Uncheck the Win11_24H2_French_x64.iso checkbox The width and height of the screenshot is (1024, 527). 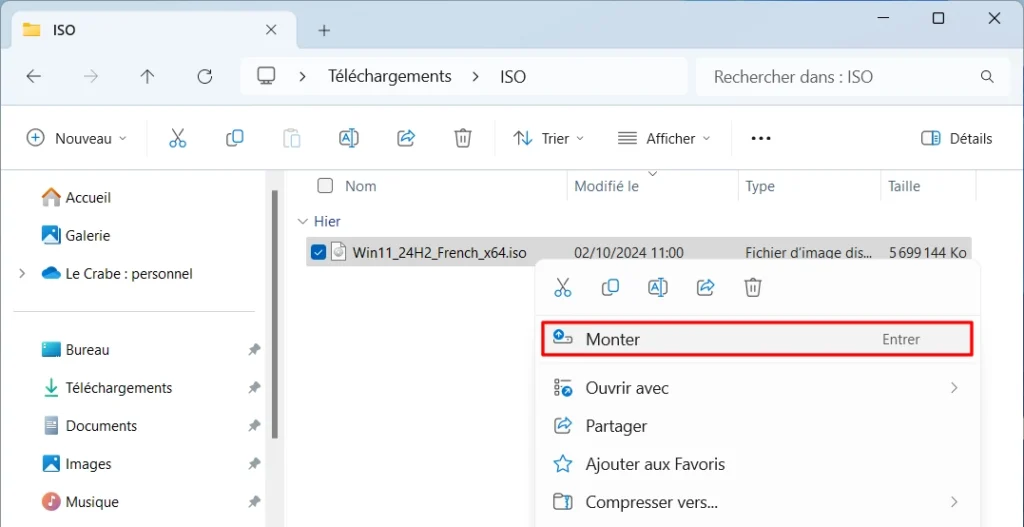click(318, 252)
